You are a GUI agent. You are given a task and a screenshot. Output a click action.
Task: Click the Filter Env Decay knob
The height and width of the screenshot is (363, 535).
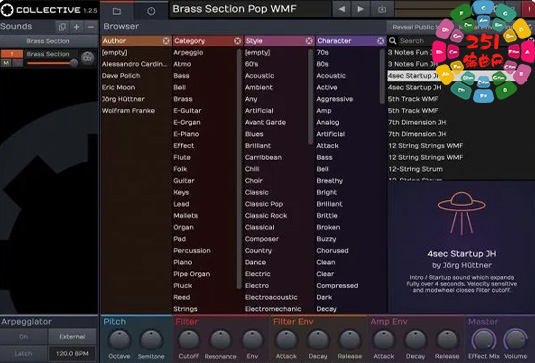318,340
